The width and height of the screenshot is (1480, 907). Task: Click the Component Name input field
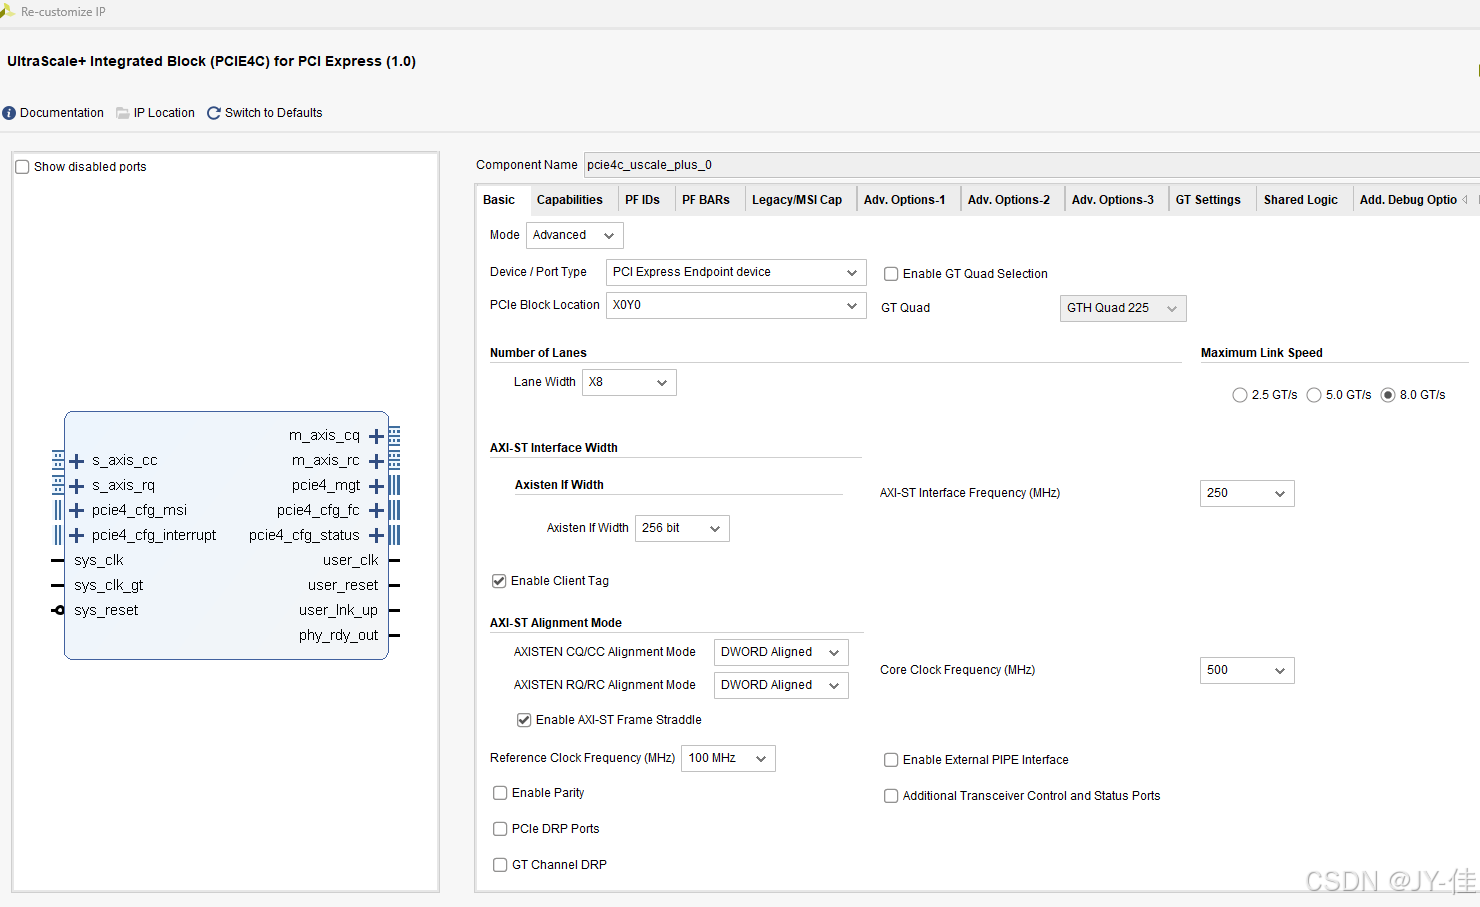[1031, 165]
